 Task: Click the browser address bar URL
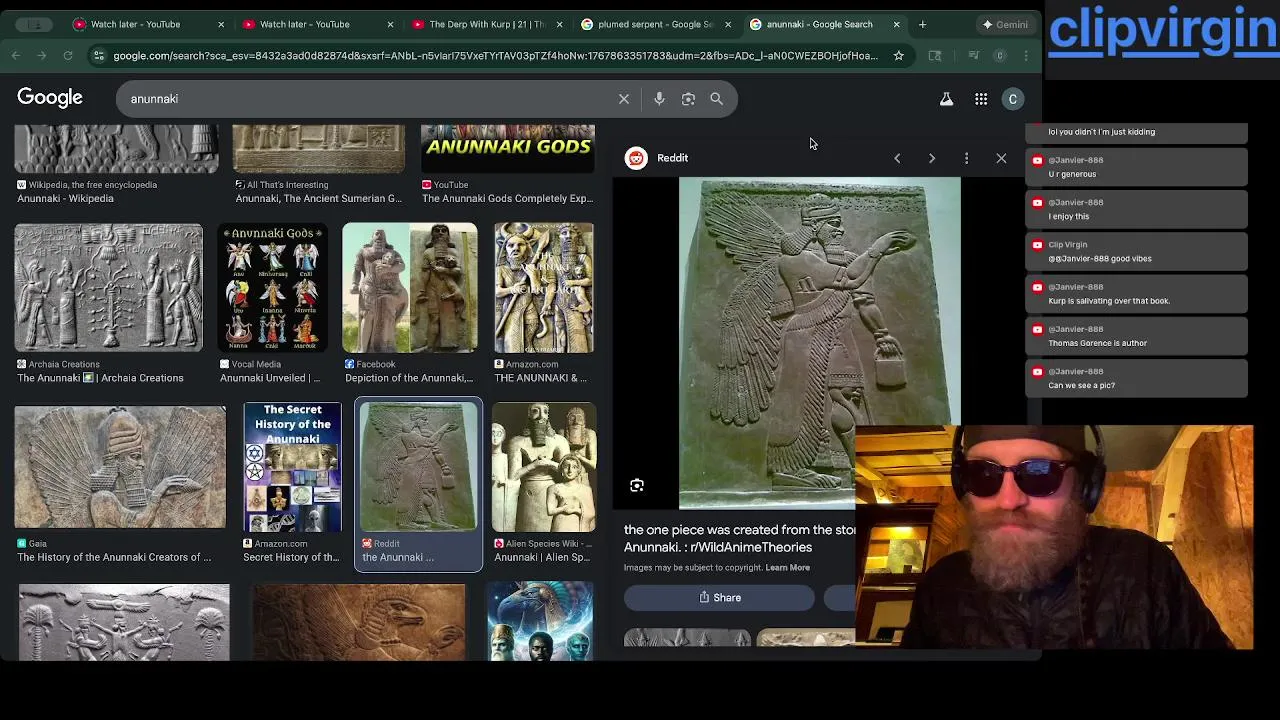point(495,56)
